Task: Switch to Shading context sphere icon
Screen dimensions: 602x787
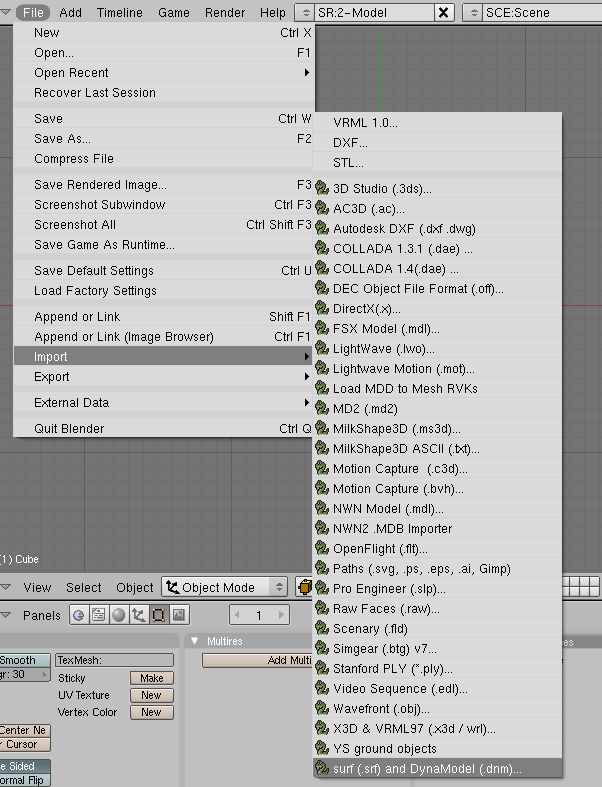Action: click(118, 615)
